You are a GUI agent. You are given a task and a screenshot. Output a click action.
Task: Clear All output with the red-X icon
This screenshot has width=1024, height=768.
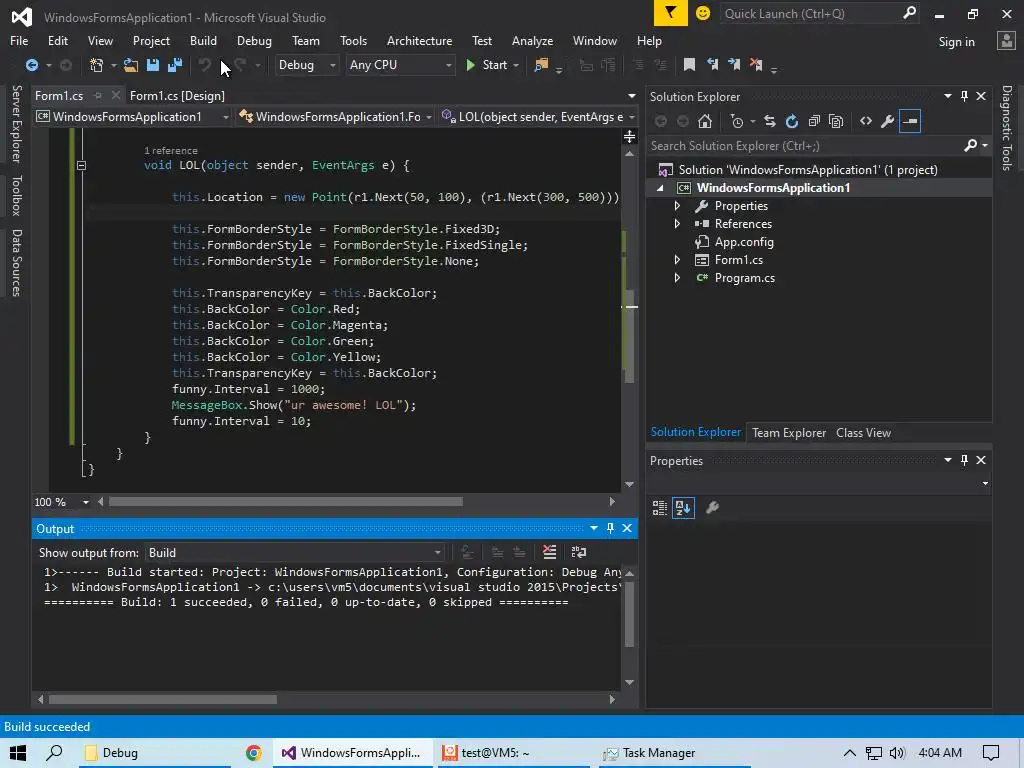point(550,552)
